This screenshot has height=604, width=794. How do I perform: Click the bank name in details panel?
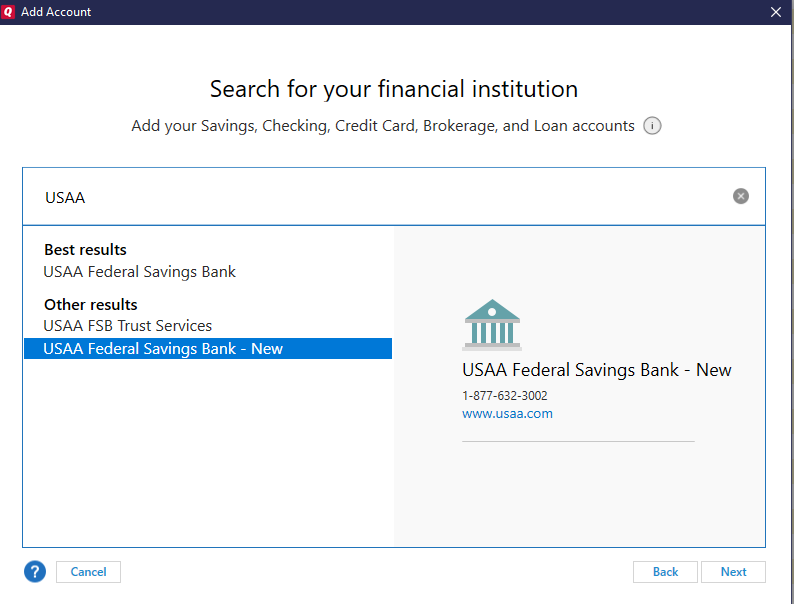coord(597,370)
